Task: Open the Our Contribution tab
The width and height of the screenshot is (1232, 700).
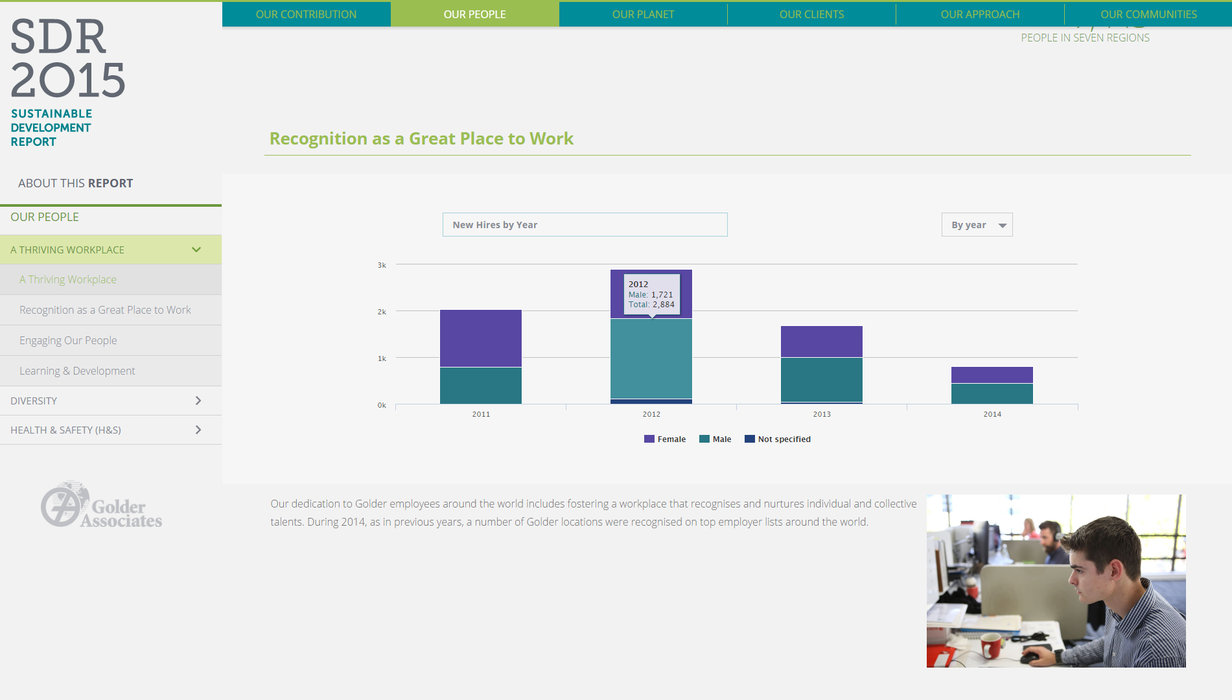Action: pyautogui.click(x=306, y=14)
